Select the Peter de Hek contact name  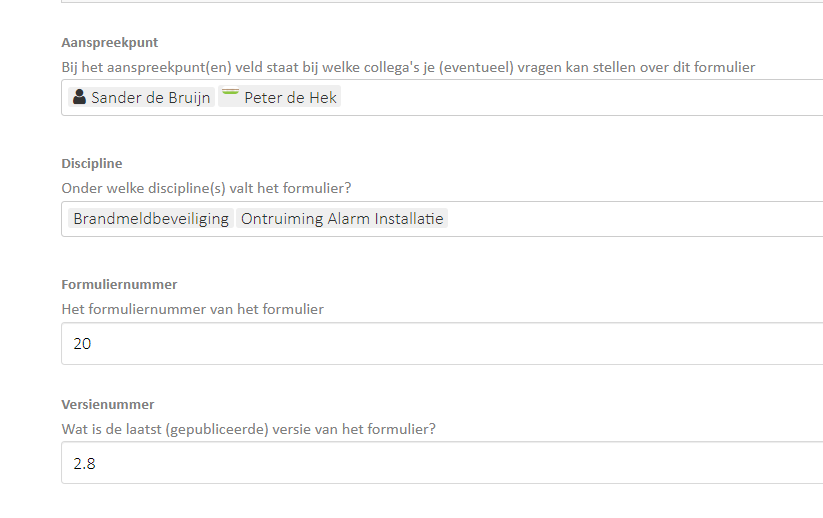[290, 98]
